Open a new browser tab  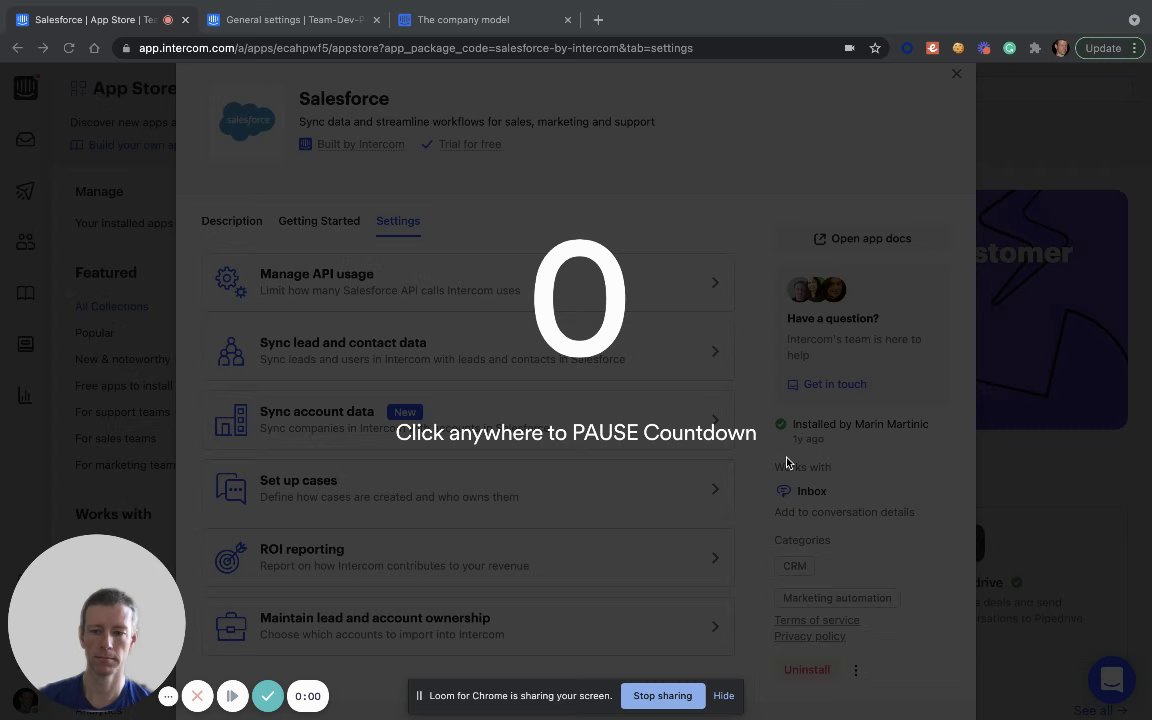(x=598, y=20)
